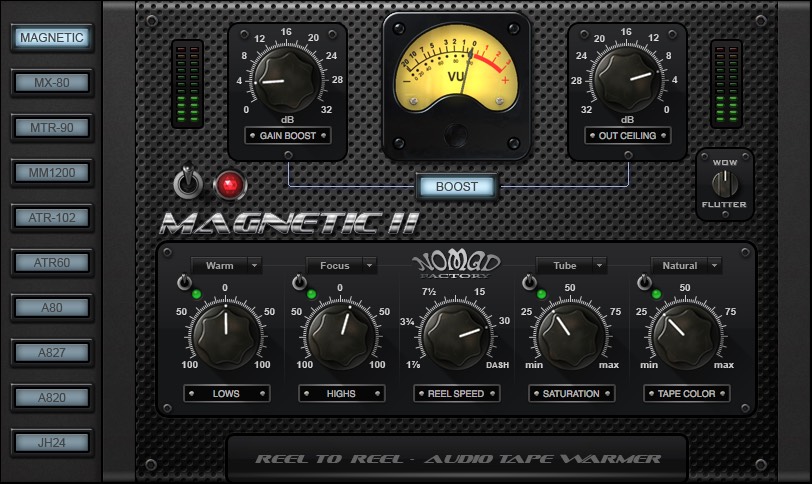This screenshot has height=484, width=812.
Task: Select the A827 tape preset
Action: coord(52,353)
